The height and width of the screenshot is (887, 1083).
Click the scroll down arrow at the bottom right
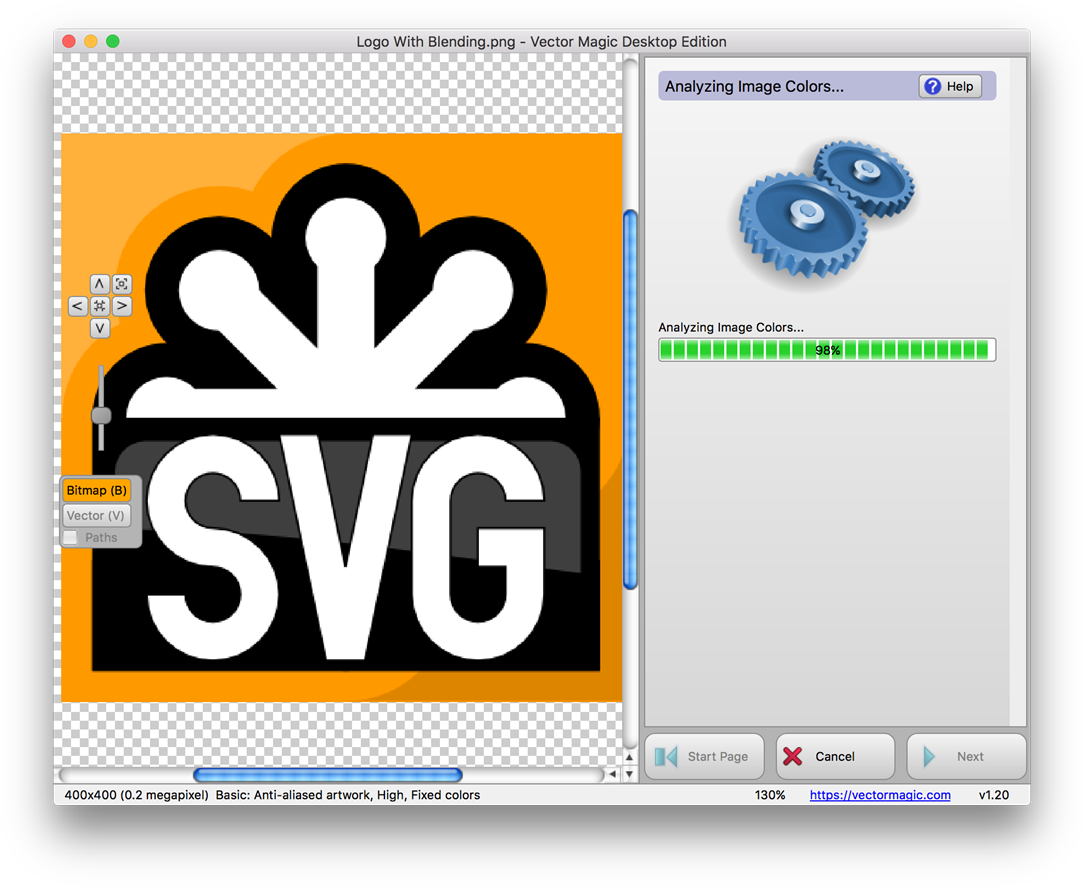[629, 774]
